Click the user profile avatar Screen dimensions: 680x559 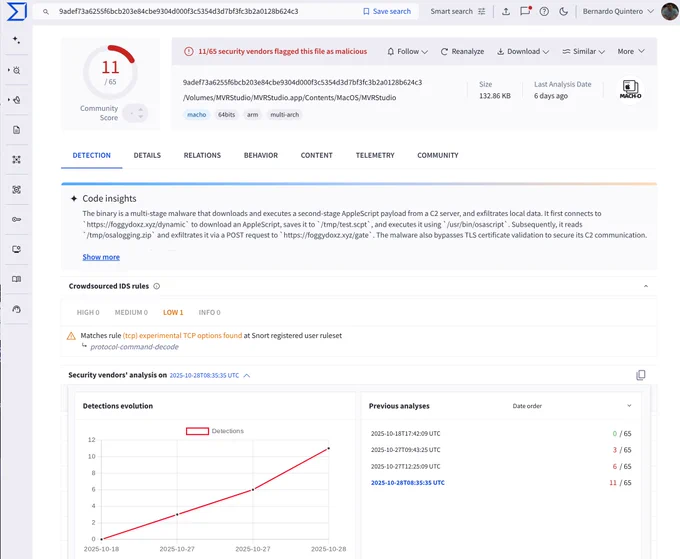coord(670,11)
